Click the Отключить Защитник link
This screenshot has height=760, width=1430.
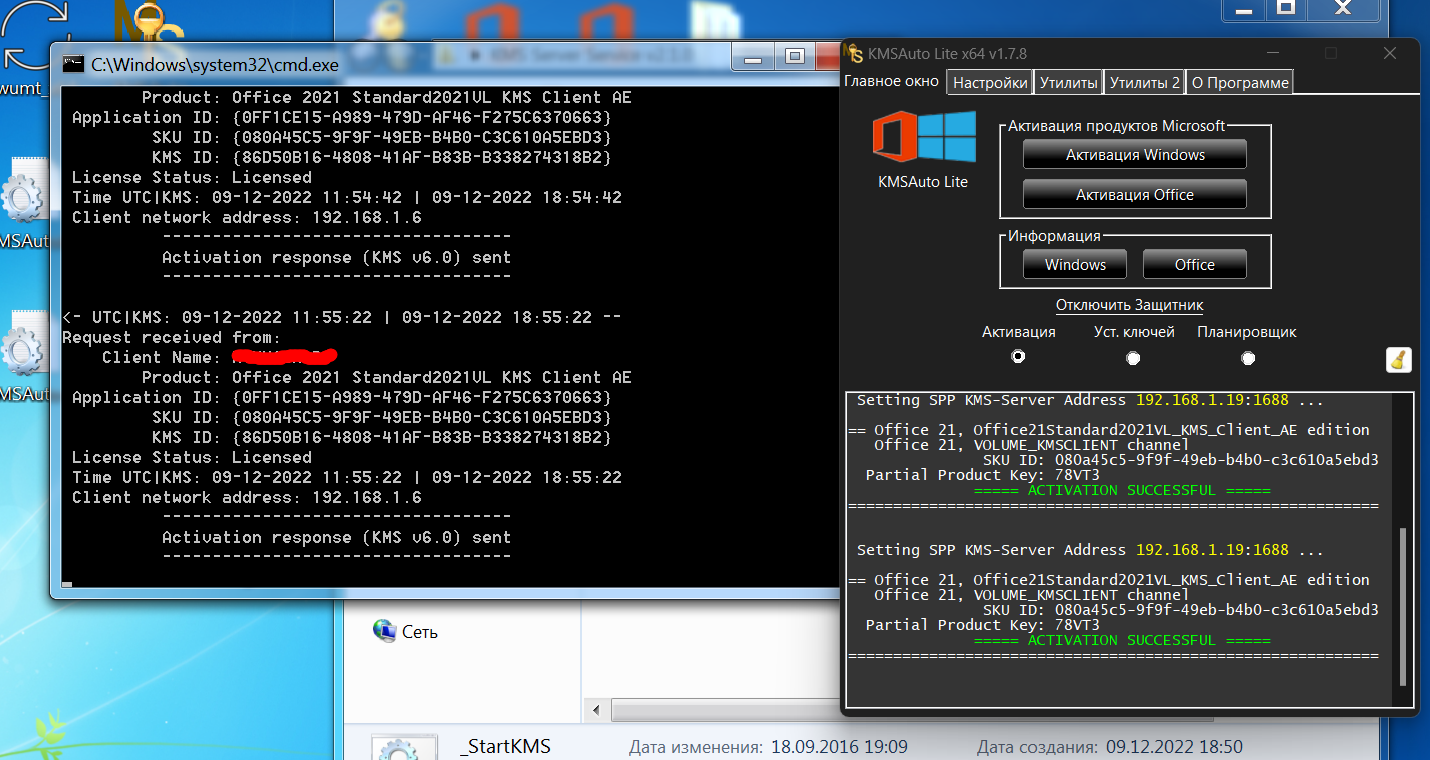point(1129,305)
